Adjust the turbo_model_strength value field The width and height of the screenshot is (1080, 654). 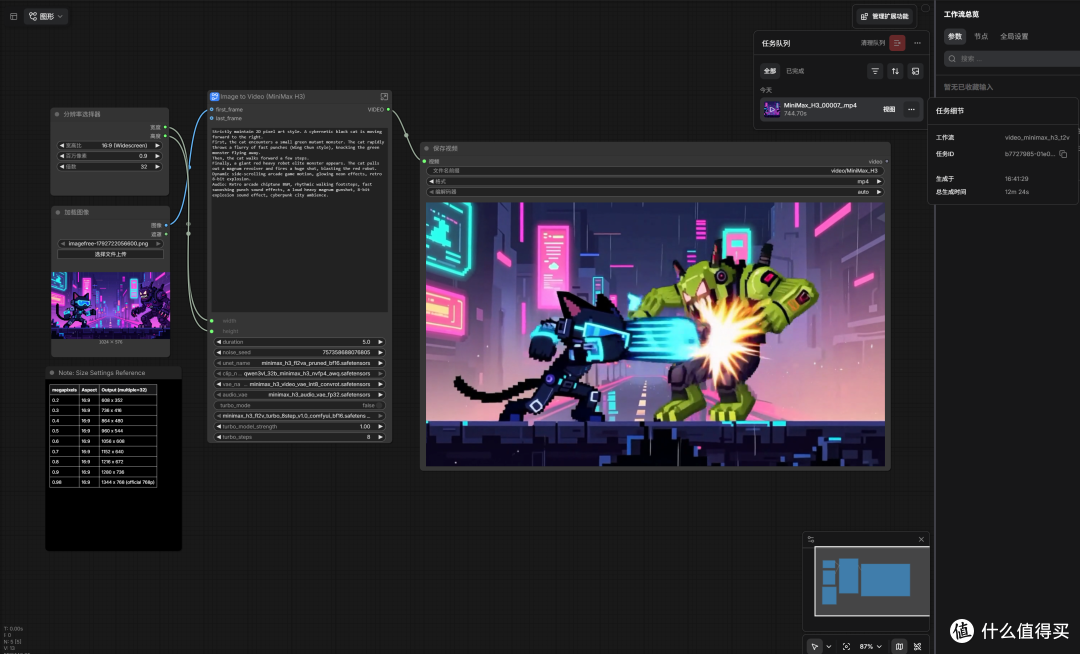click(x=300, y=426)
